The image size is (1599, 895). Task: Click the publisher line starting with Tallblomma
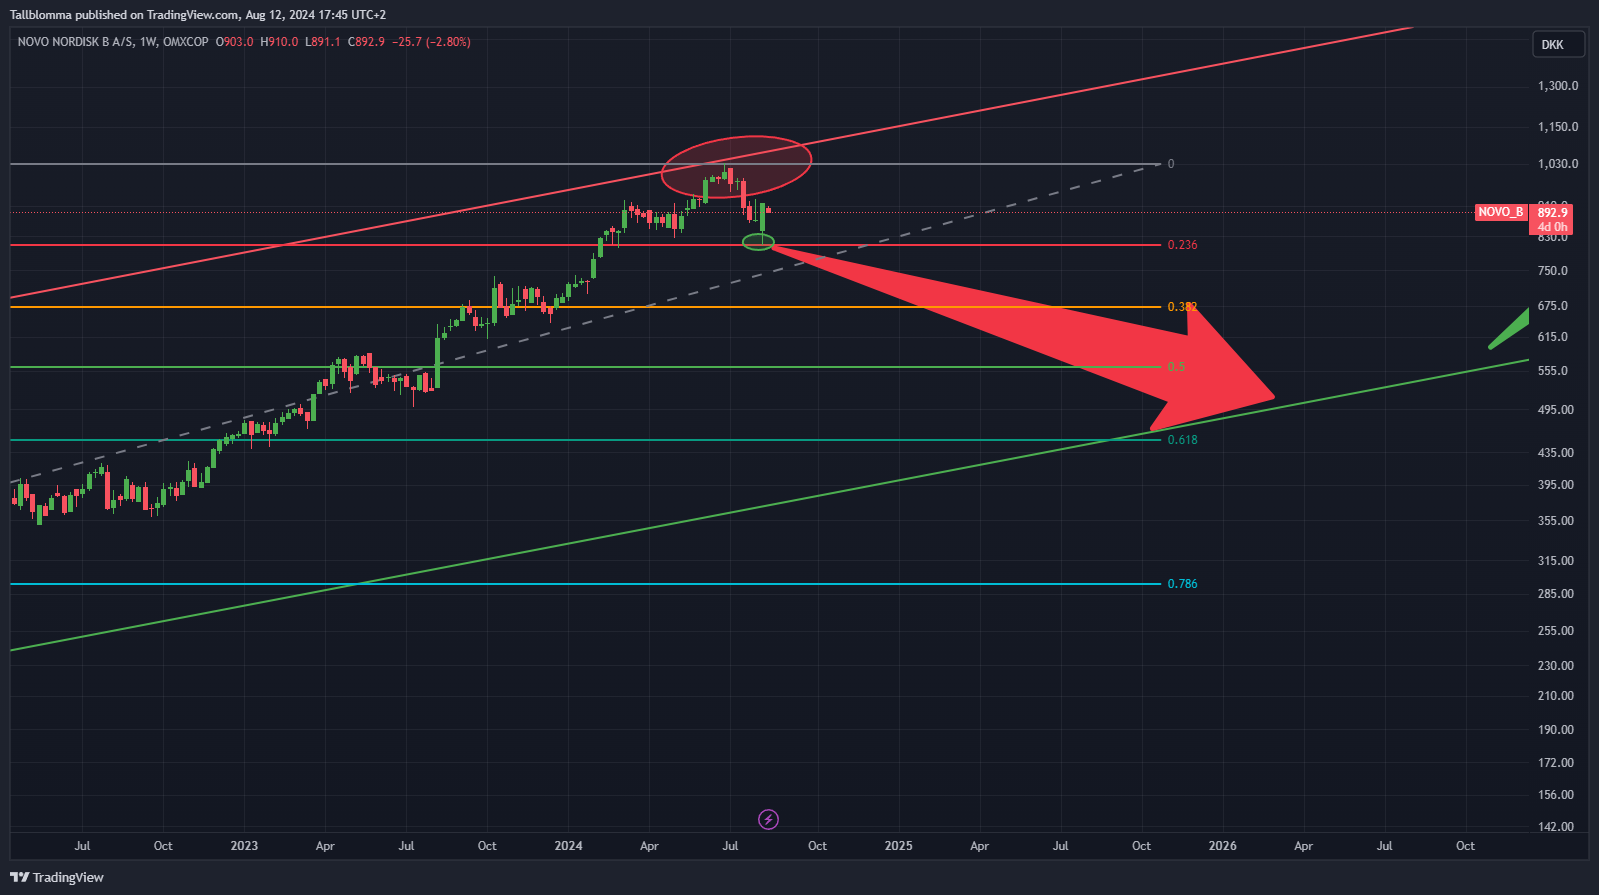(198, 15)
